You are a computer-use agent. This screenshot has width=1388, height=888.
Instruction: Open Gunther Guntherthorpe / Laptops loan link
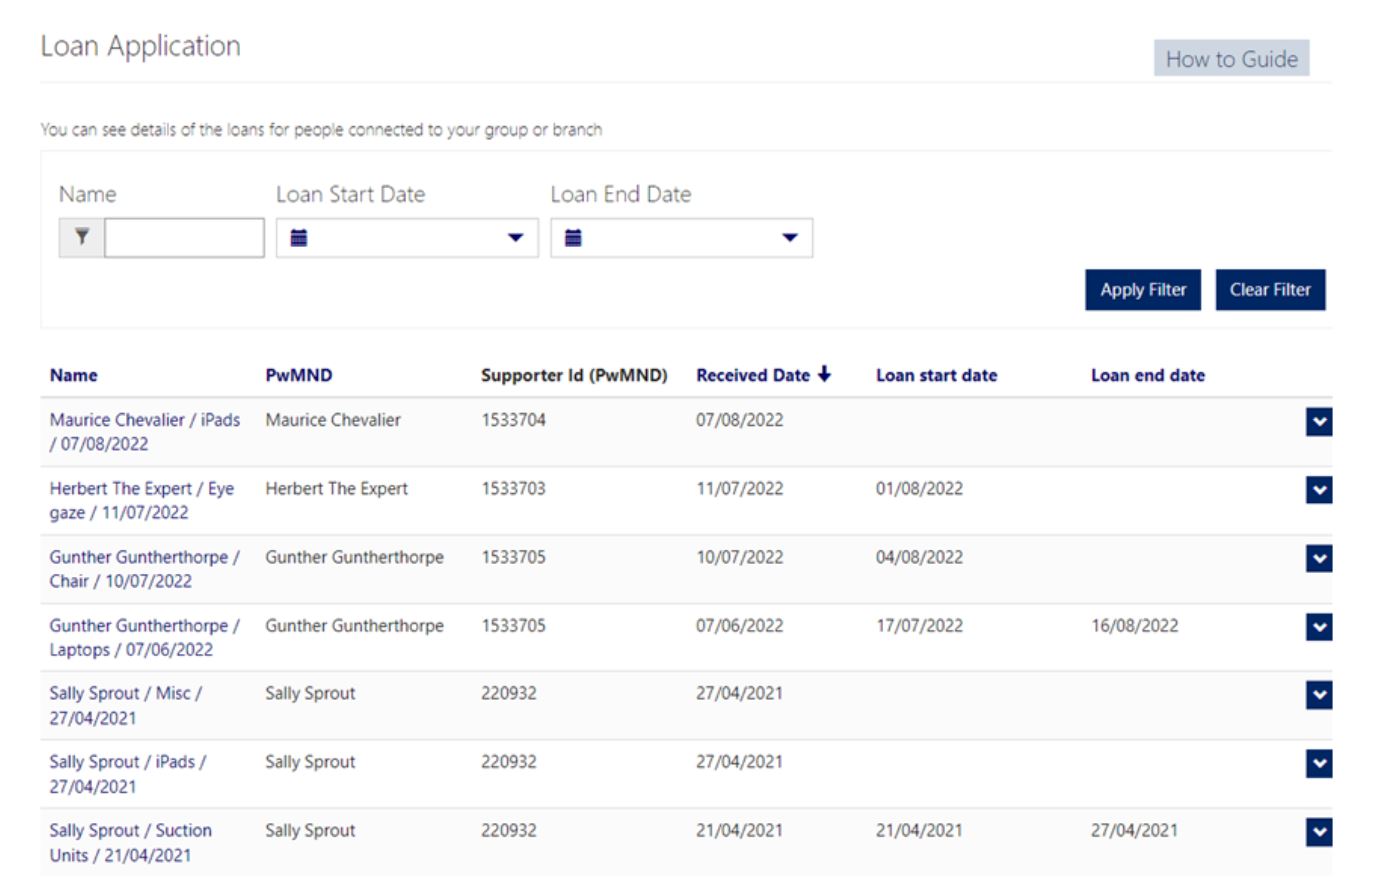point(145,637)
